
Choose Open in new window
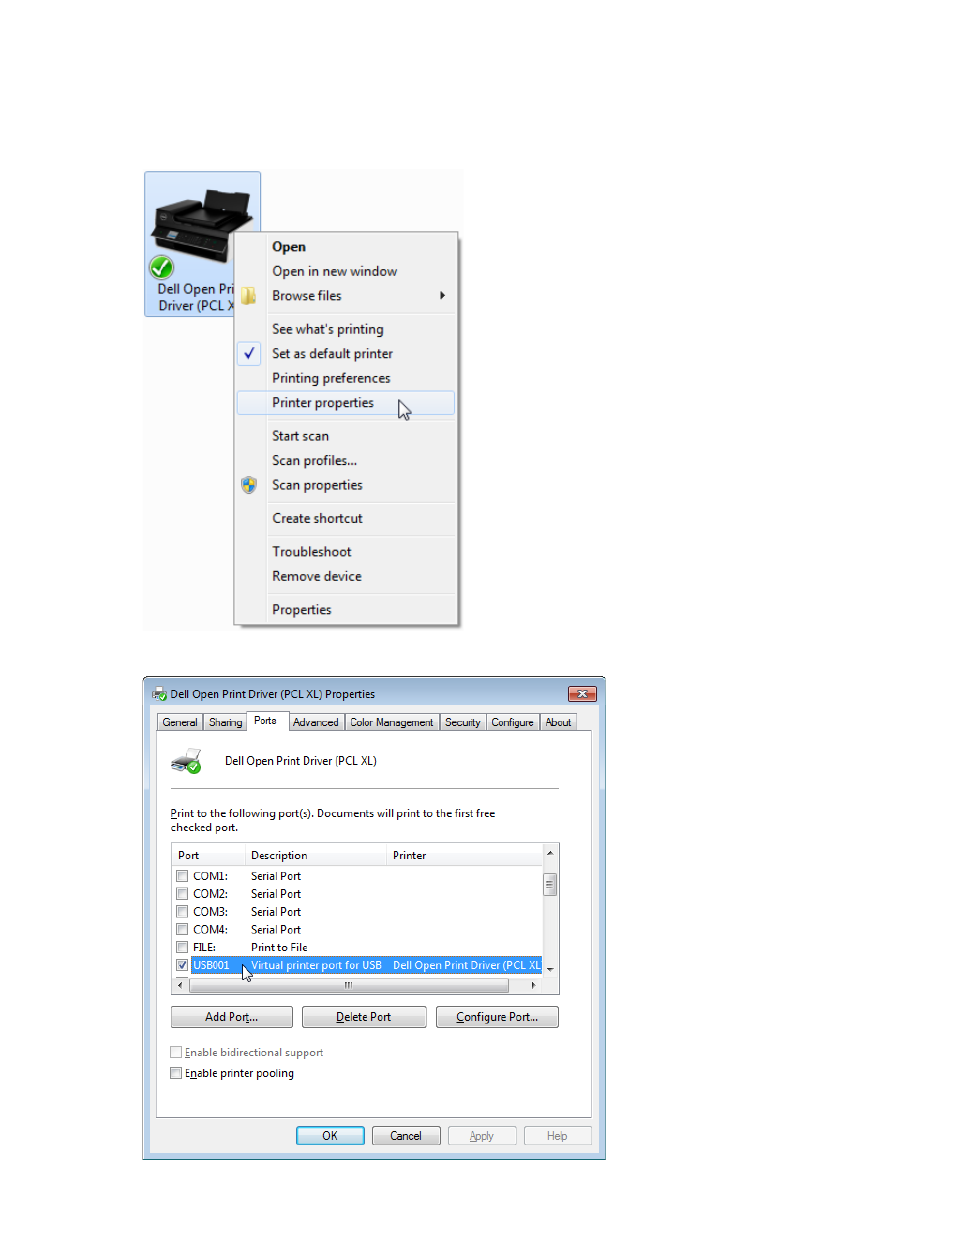click(334, 271)
